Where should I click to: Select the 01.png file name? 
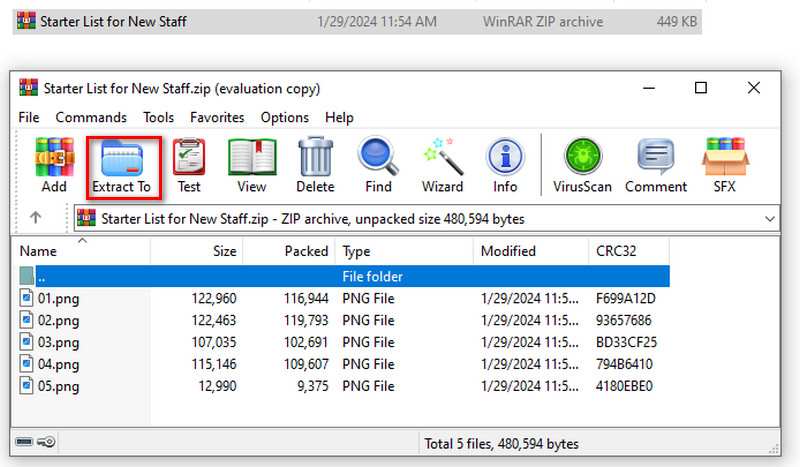(x=59, y=299)
